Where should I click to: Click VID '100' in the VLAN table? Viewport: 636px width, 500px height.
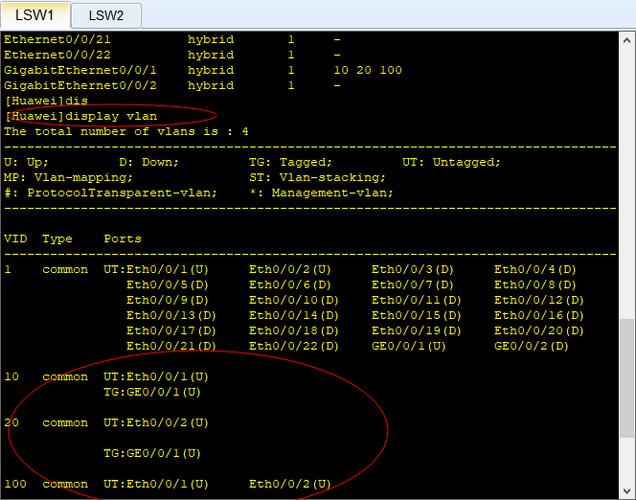pos(15,484)
